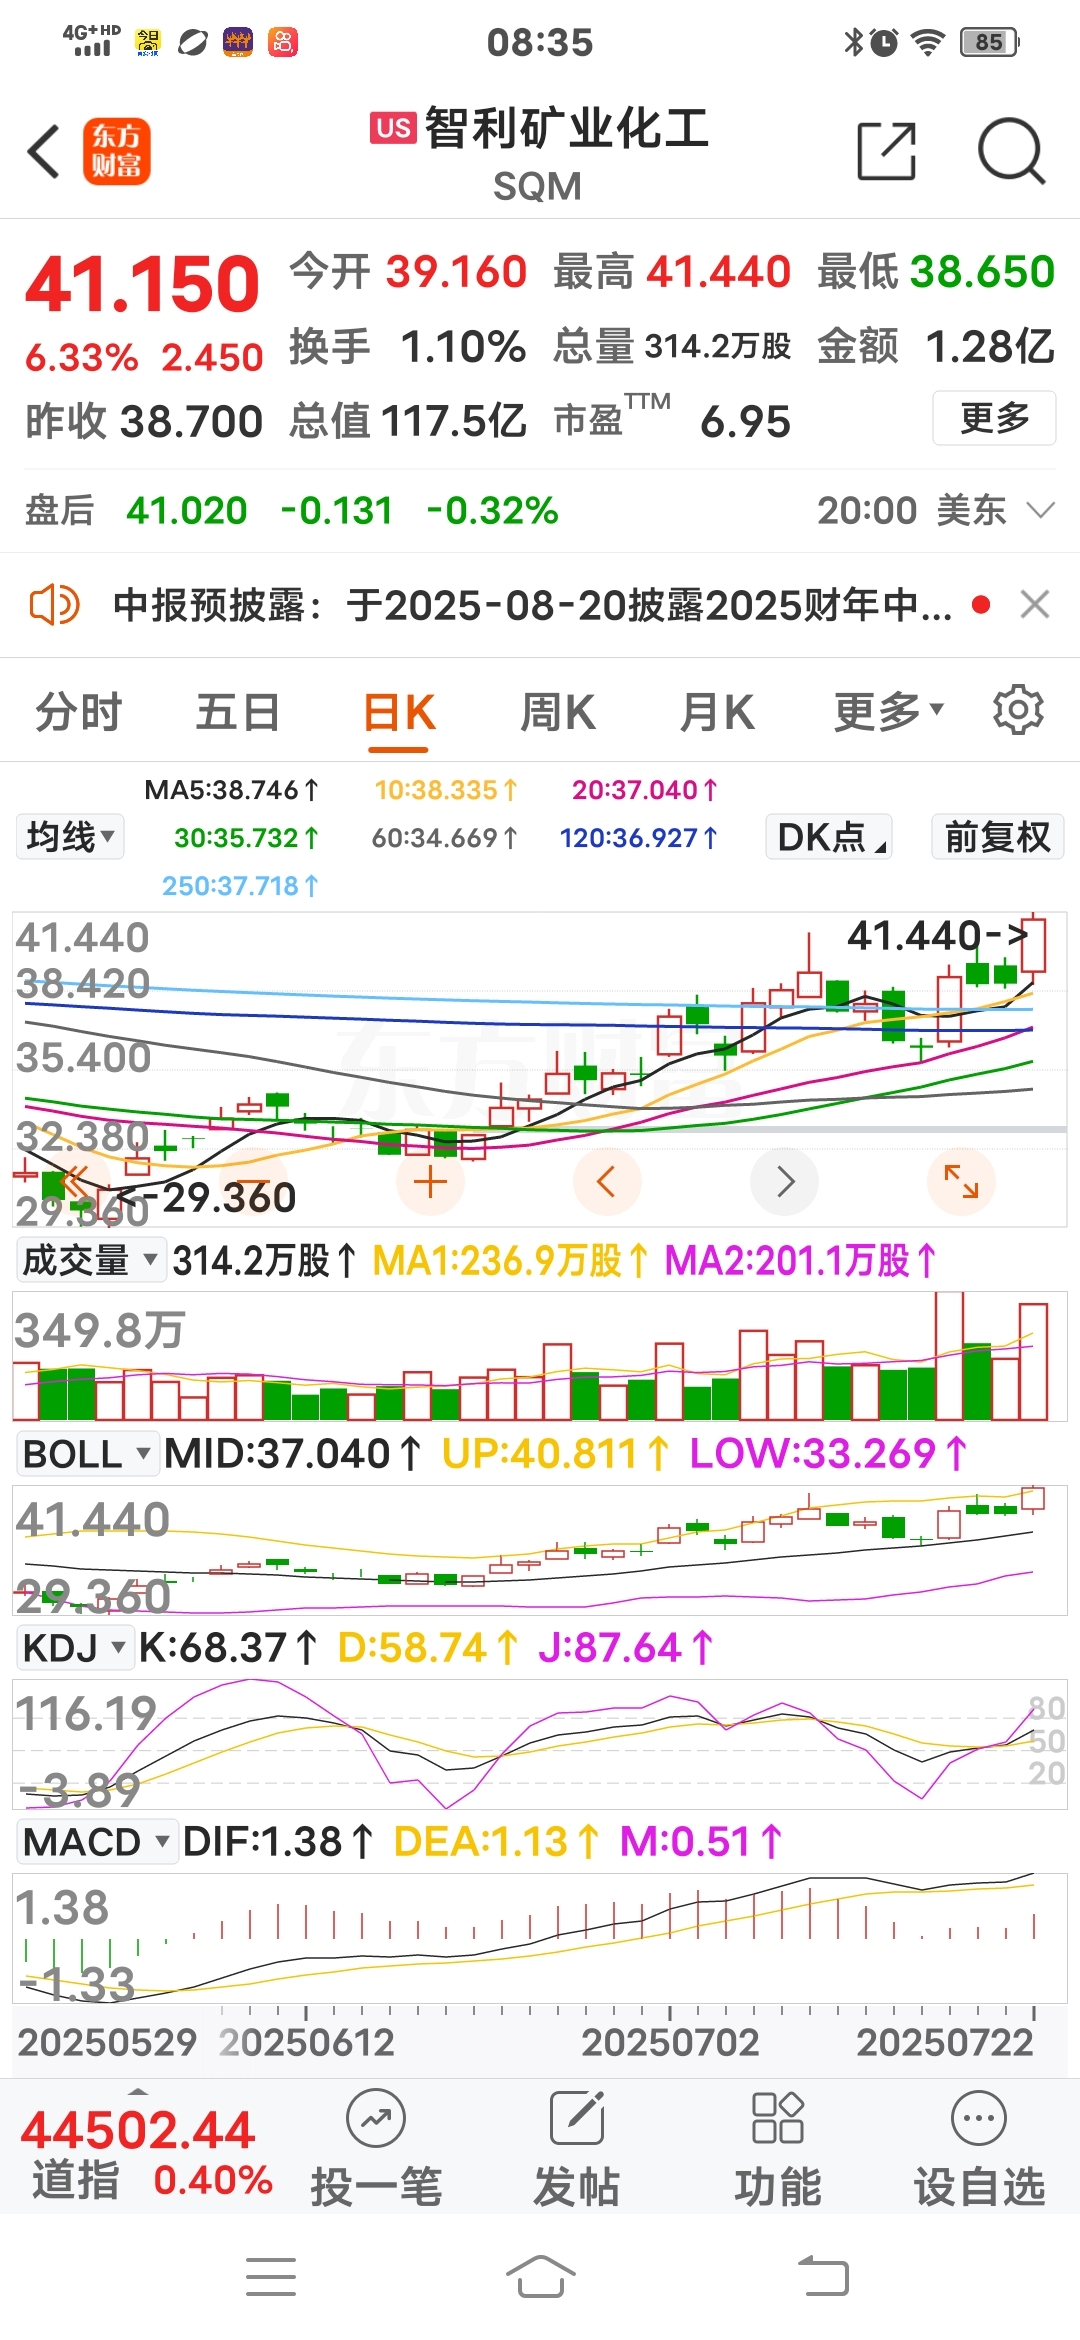Tap the 更多 quote details button
This screenshot has height=2340, width=1080.
(994, 418)
